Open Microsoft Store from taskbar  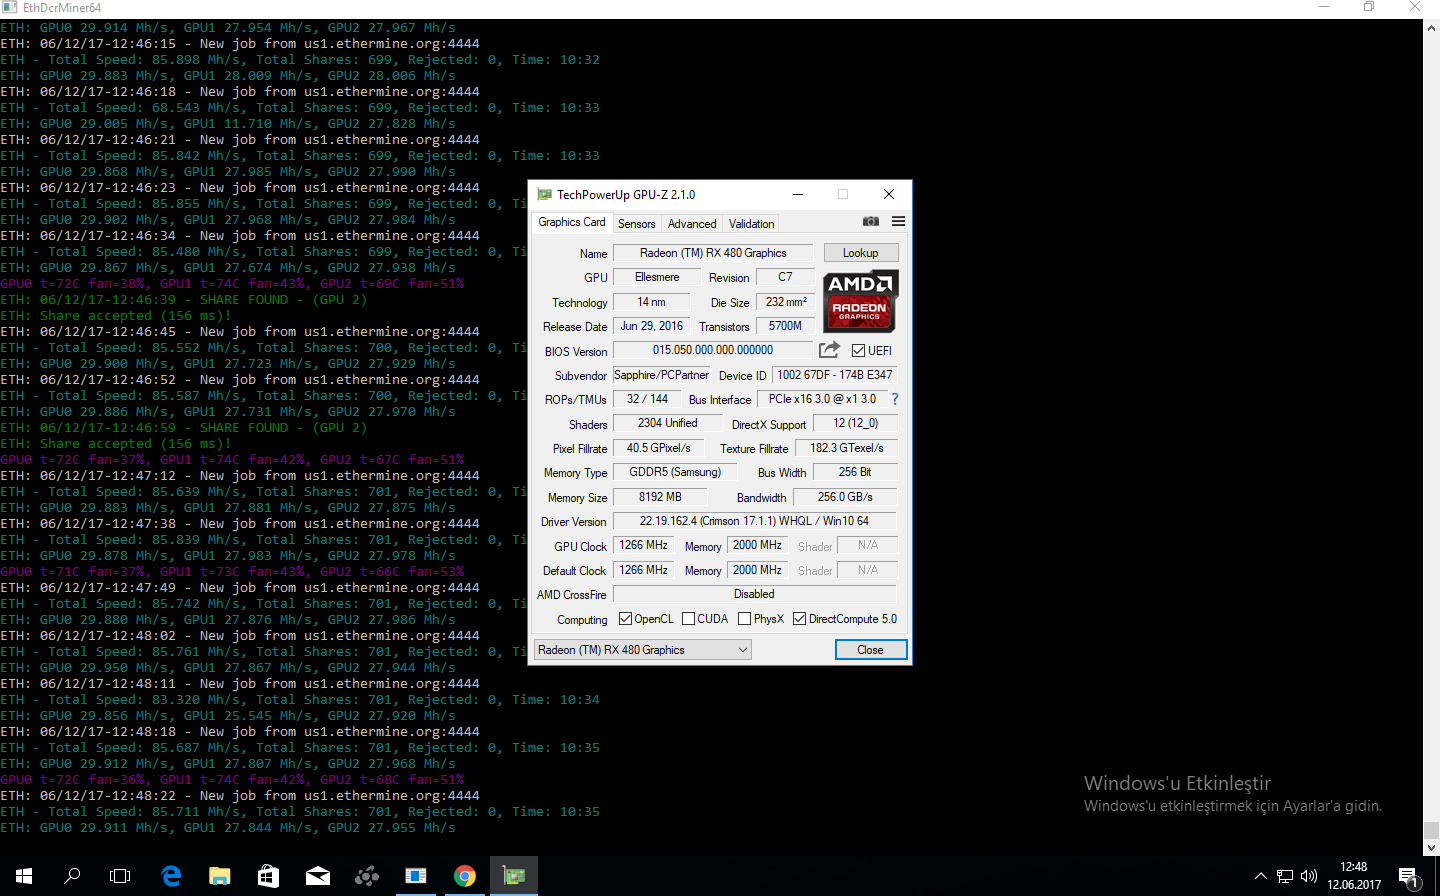coord(268,876)
